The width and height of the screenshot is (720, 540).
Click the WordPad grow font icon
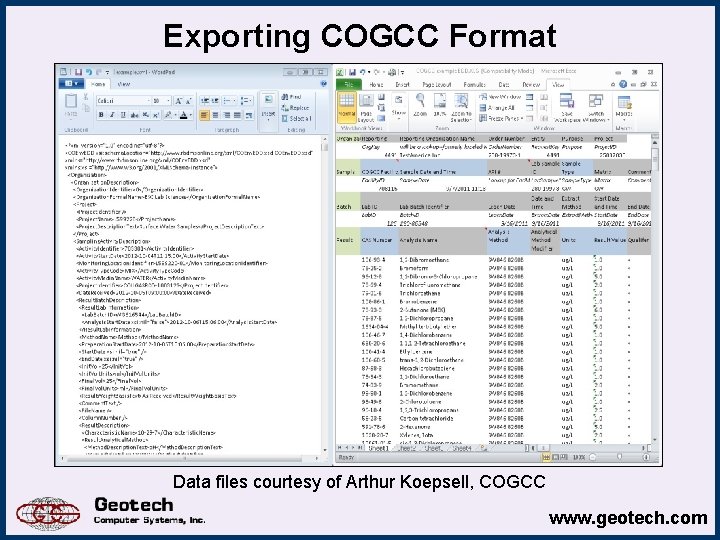tap(179, 101)
